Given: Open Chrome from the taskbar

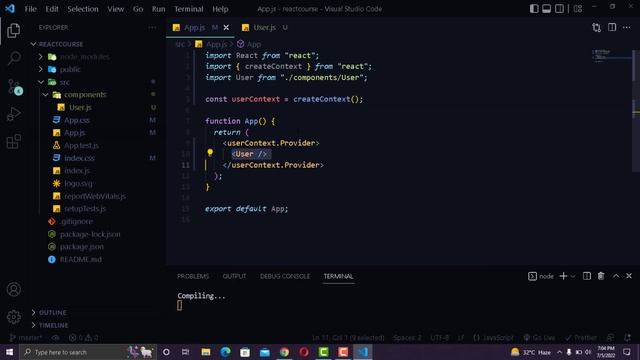Looking at the screenshot, I should 284,352.
